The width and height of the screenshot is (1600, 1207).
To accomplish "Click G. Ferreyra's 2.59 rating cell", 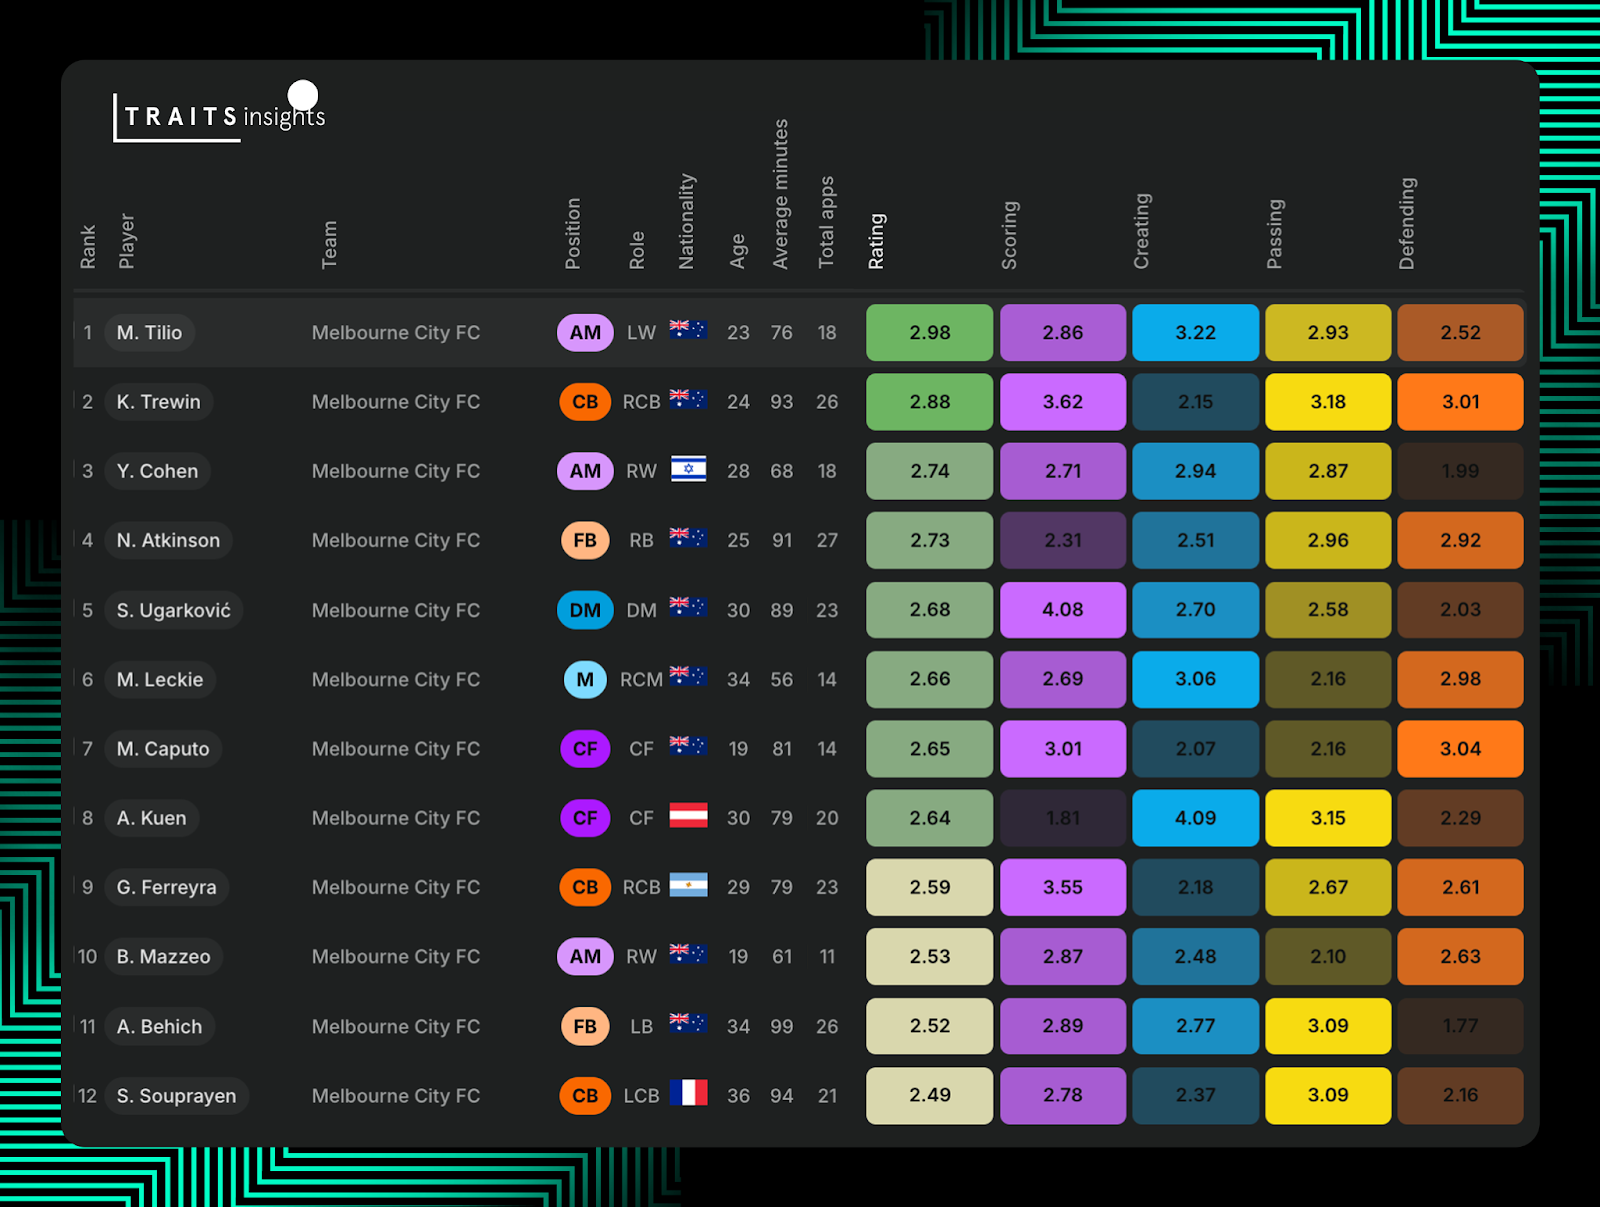I will [930, 887].
